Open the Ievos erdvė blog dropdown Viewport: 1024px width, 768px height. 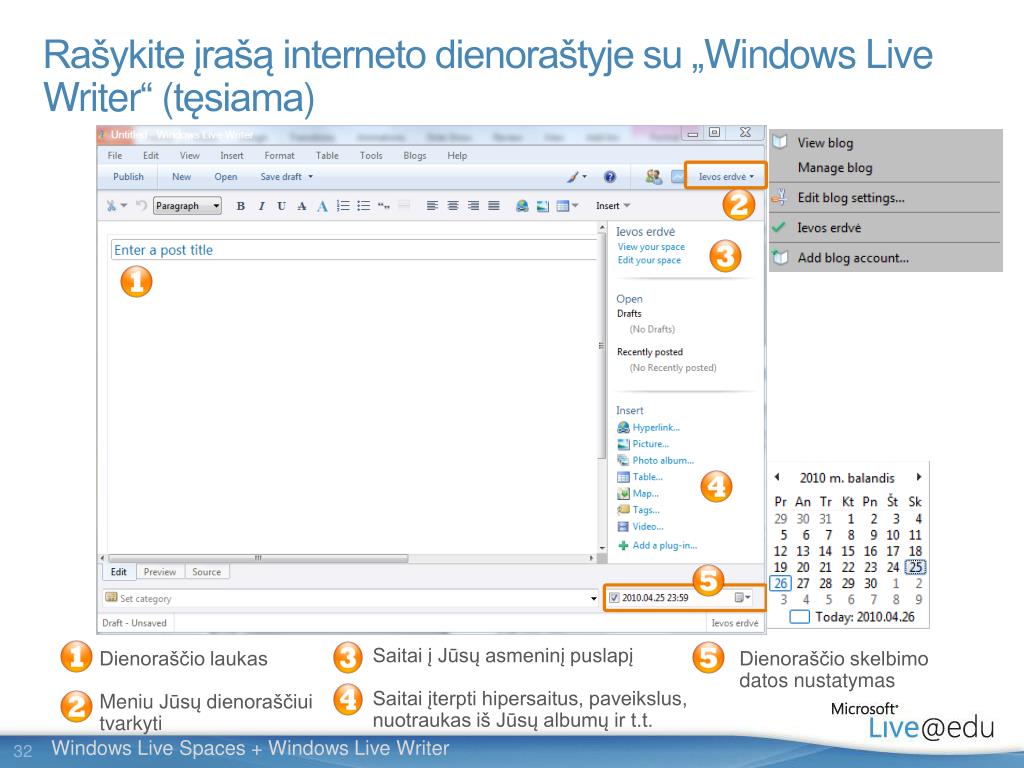(x=726, y=176)
